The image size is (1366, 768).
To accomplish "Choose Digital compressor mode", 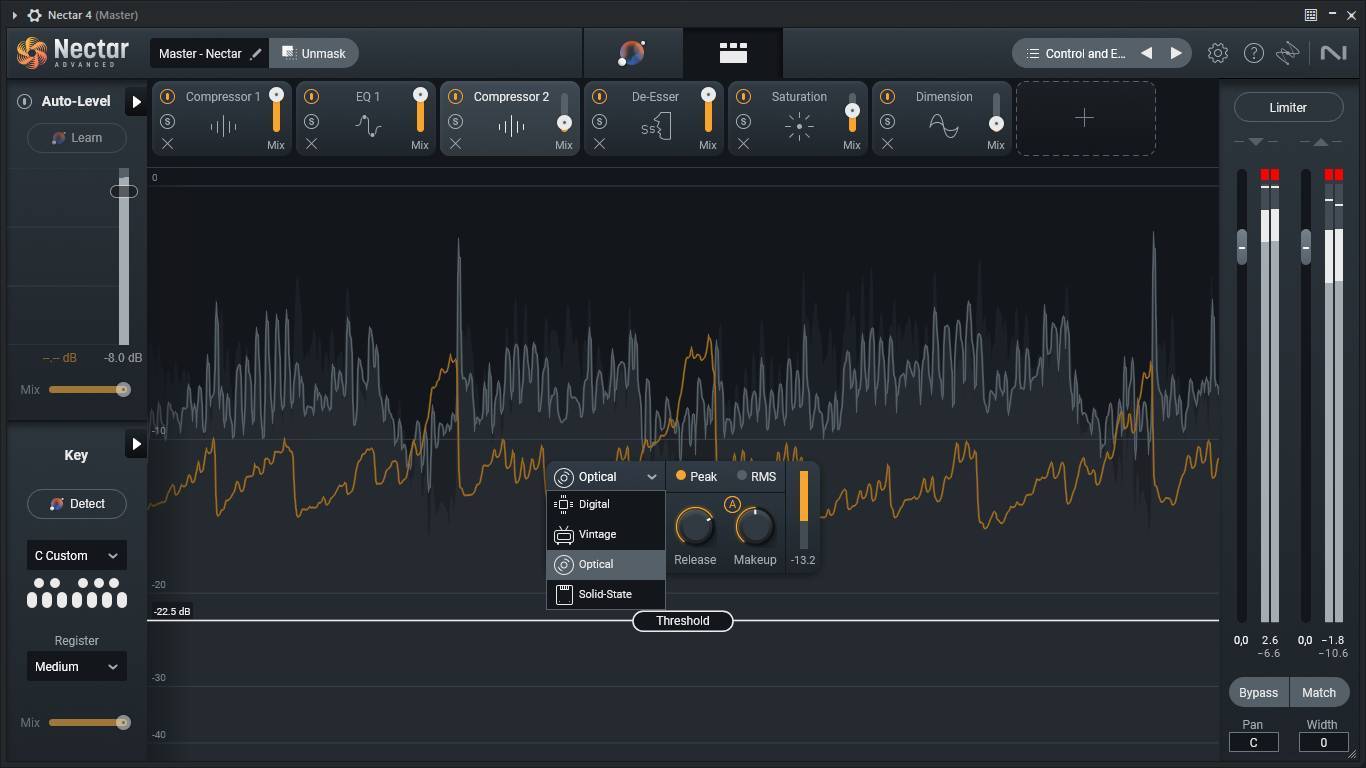I will [605, 505].
